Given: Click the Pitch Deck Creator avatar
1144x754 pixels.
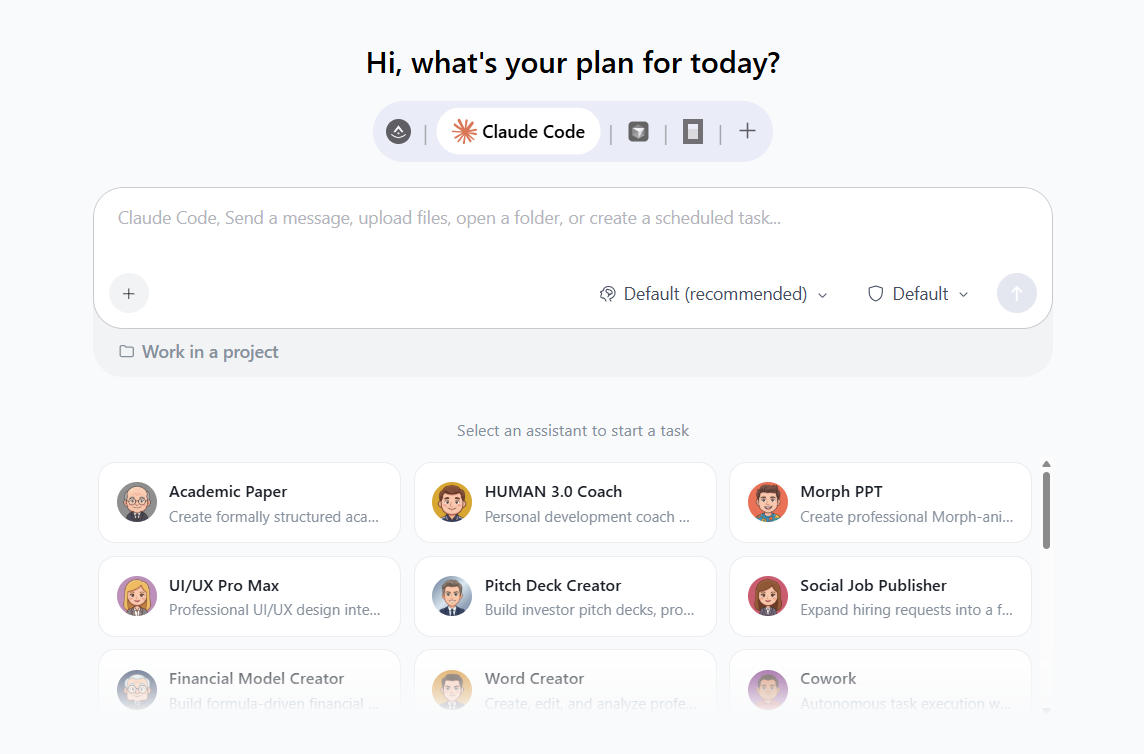Looking at the screenshot, I should click(x=452, y=596).
